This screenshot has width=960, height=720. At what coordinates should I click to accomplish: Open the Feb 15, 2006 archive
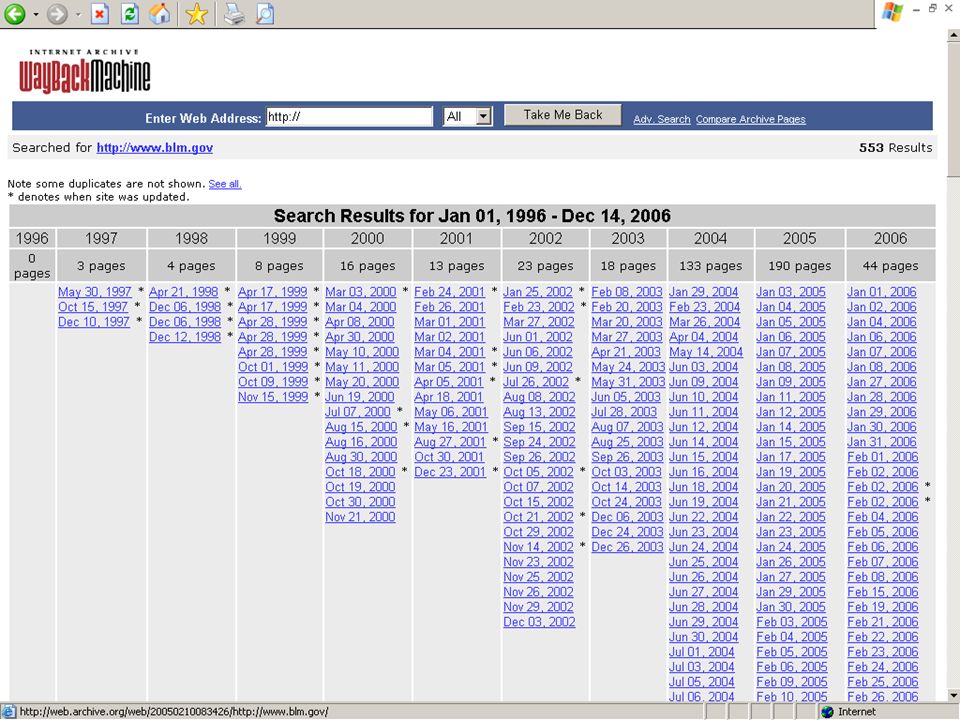coord(883,592)
